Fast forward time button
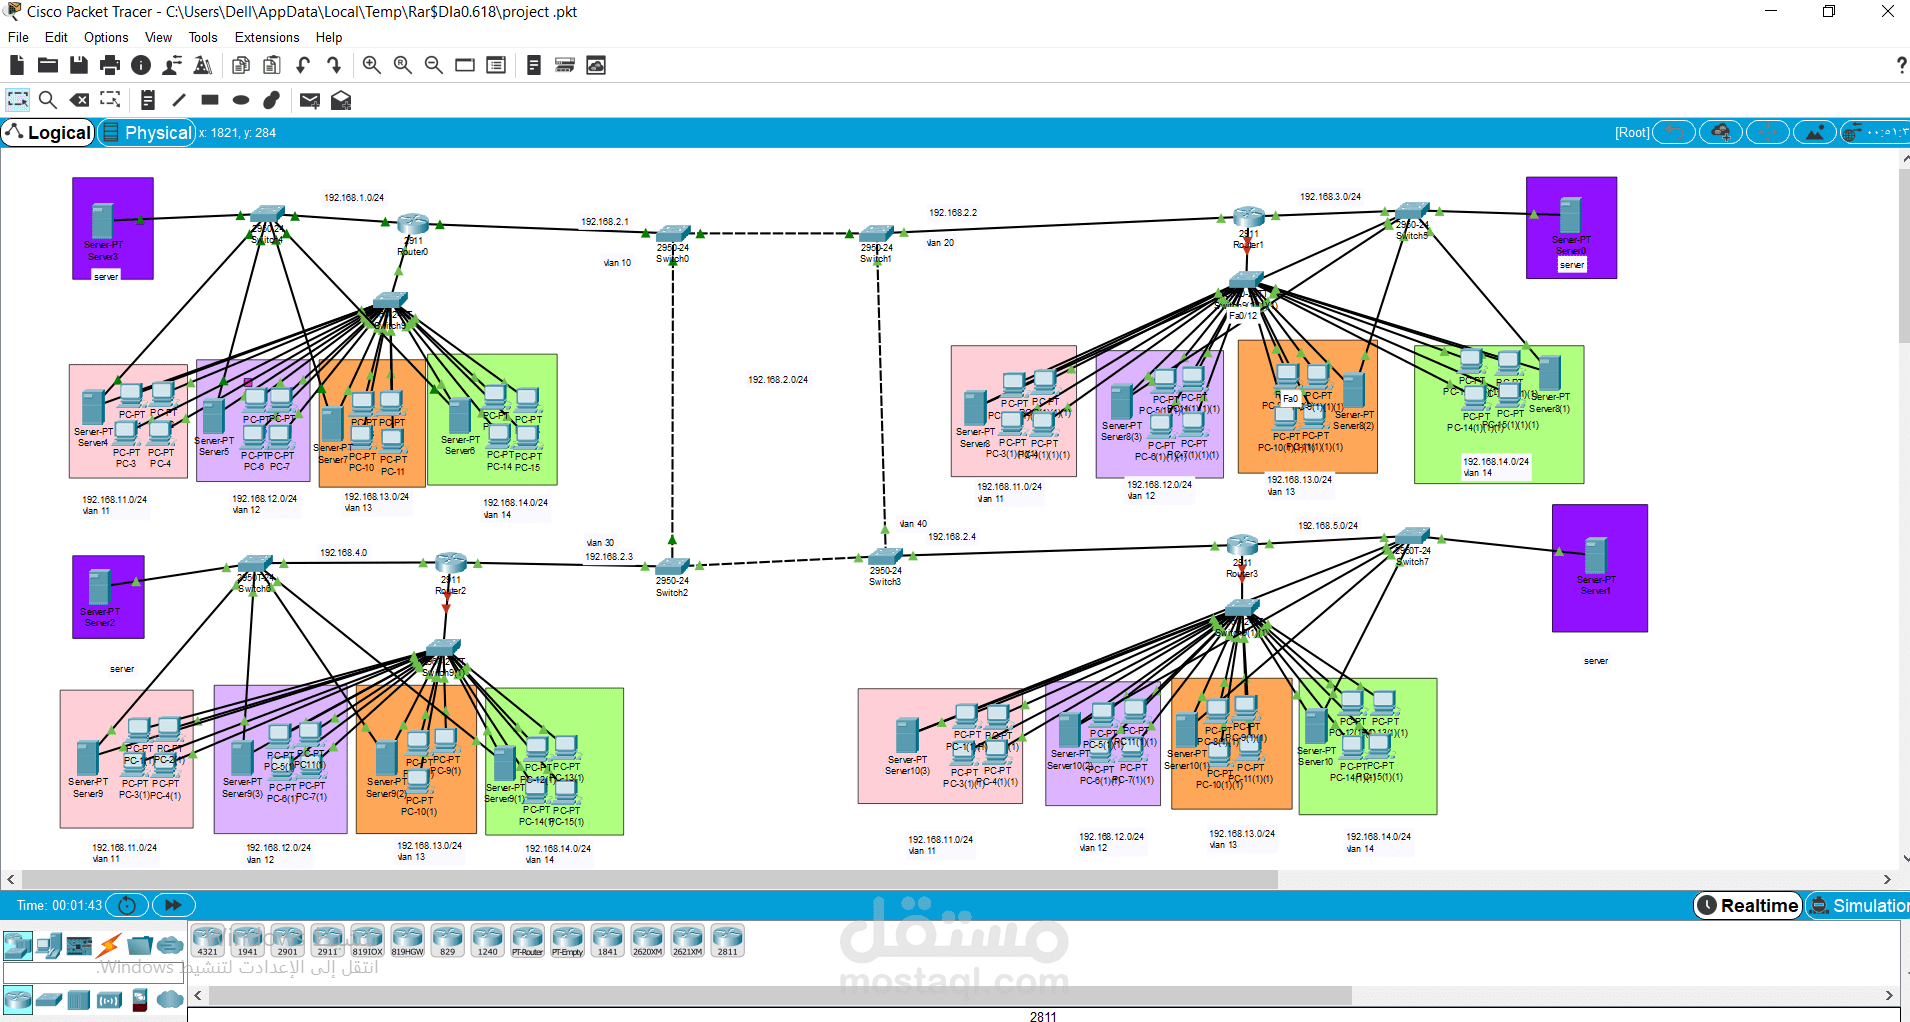 click(x=173, y=905)
